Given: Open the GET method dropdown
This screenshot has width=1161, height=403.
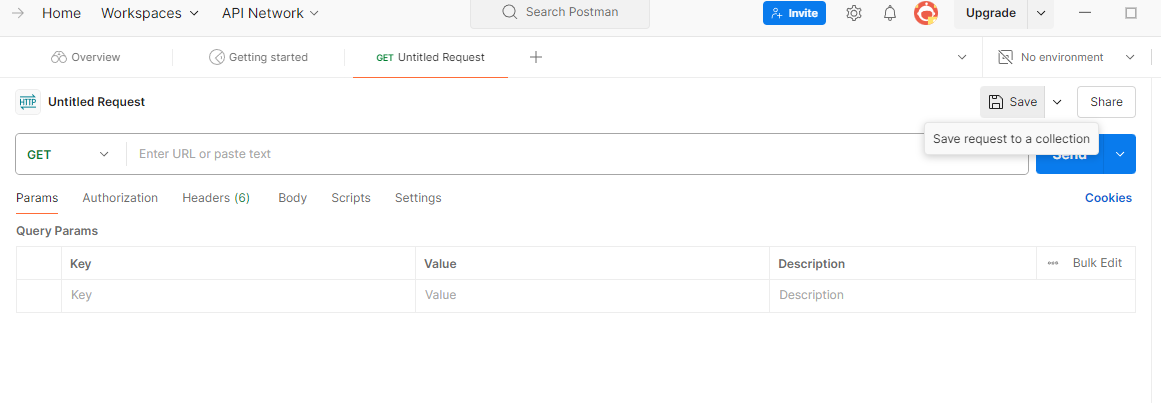Looking at the screenshot, I should tap(68, 154).
